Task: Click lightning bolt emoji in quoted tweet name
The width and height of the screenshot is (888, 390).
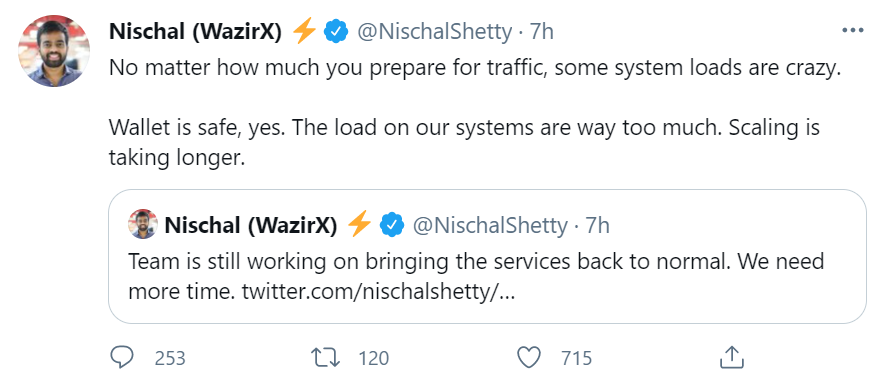Action: (x=359, y=224)
